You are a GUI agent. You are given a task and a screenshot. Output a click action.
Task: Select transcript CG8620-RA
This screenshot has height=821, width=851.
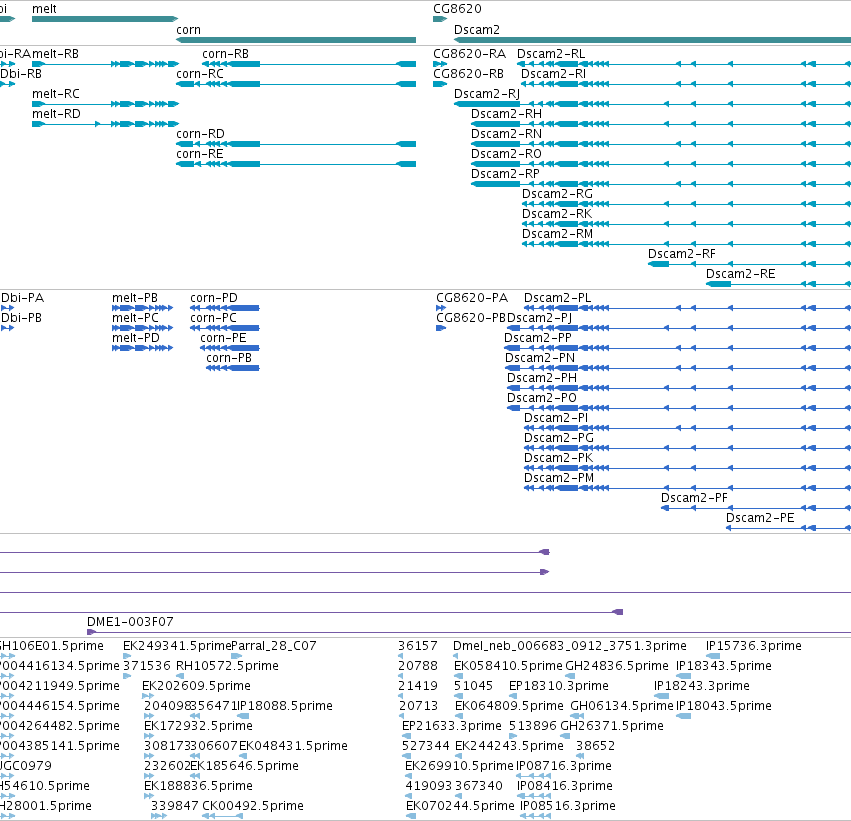coord(440,64)
